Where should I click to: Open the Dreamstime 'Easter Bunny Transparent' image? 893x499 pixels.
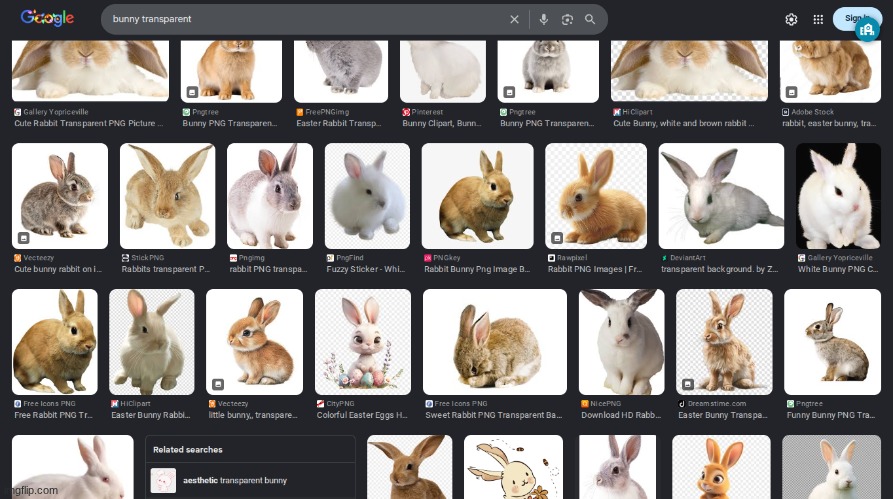point(724,341)
